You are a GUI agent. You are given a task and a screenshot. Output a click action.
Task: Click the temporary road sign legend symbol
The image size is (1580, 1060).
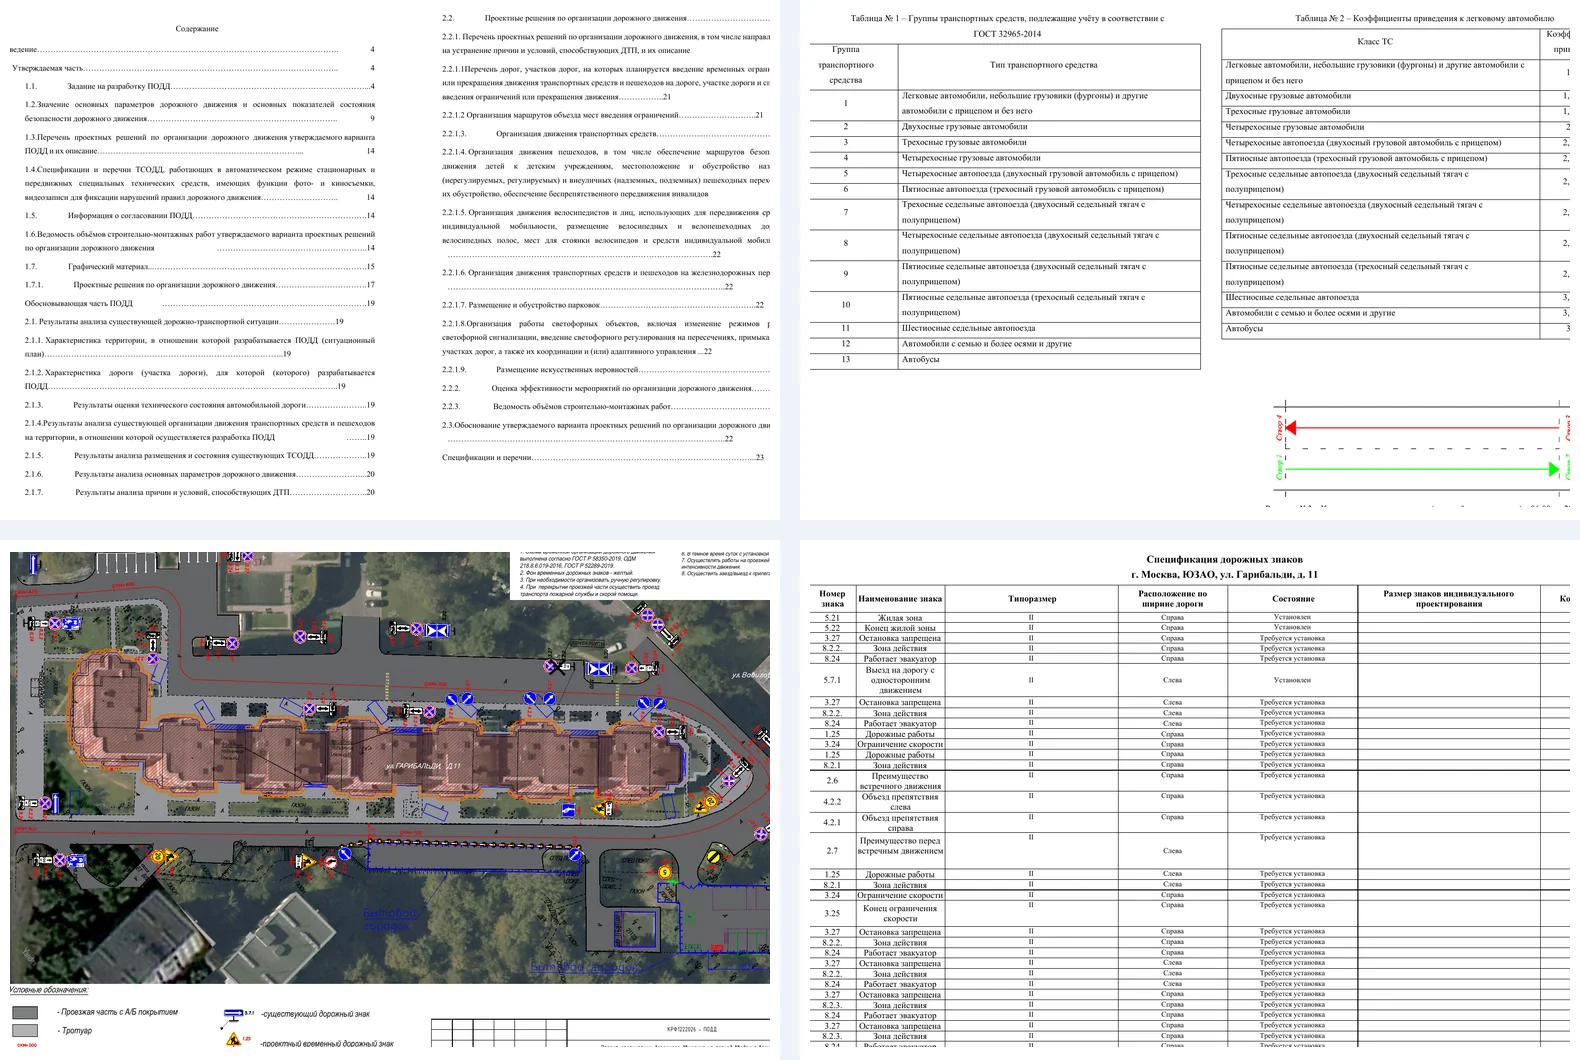[x=234, y=1040]
